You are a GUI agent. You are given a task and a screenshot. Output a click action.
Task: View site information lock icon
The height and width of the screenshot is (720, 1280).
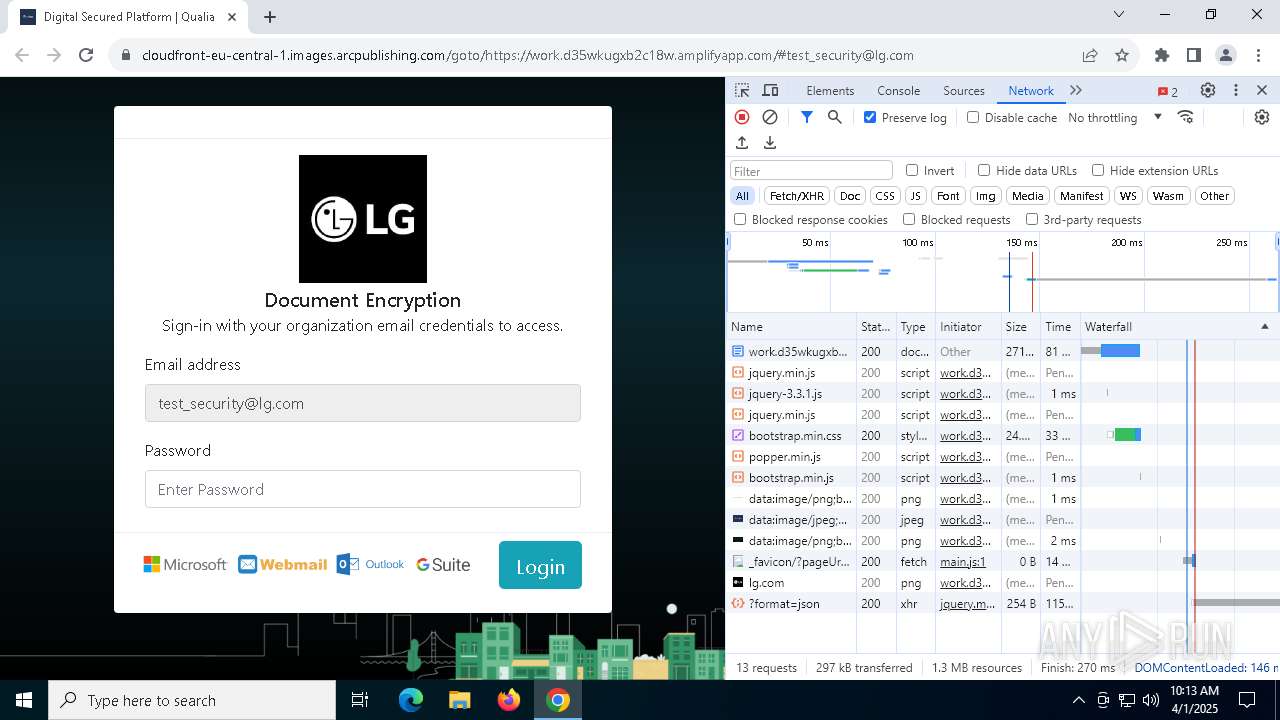[126, 55]
